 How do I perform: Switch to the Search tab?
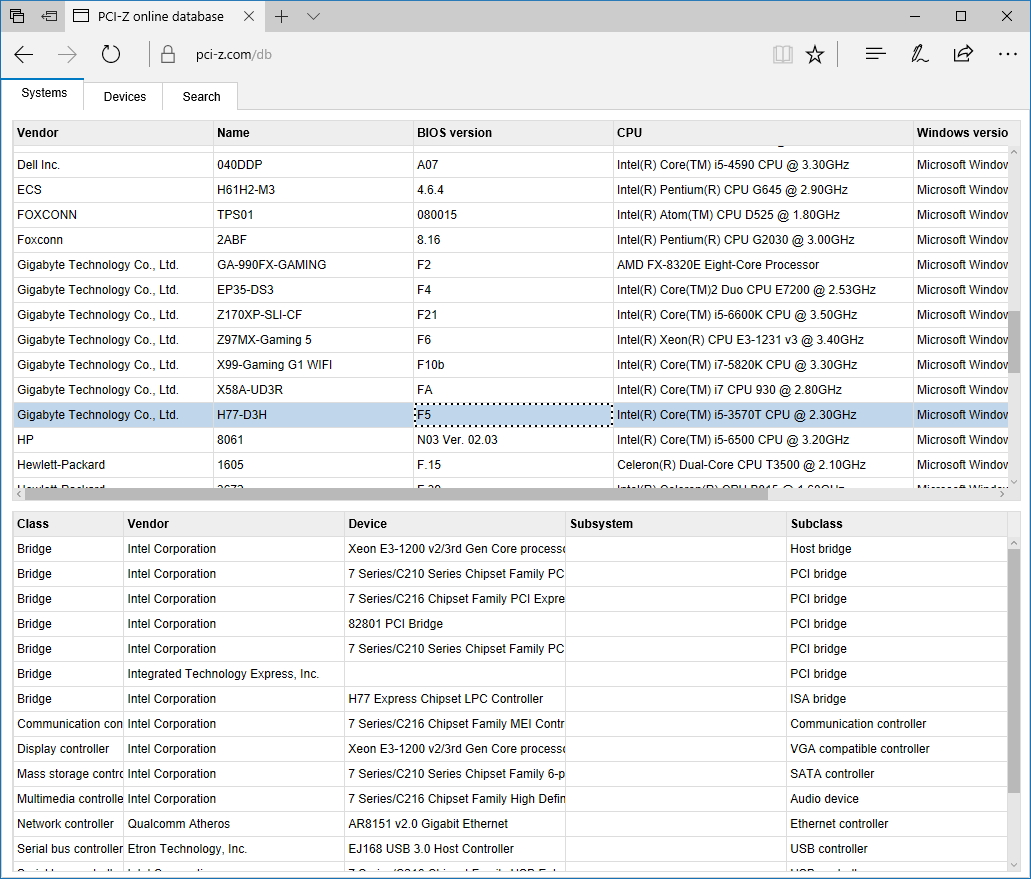point(201,97)
